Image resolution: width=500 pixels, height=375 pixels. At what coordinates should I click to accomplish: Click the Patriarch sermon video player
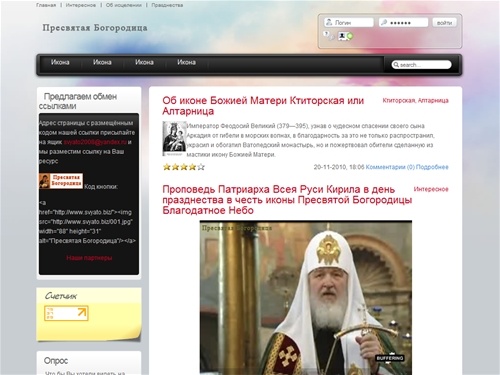pyautogui.click(x=306, y=297)
